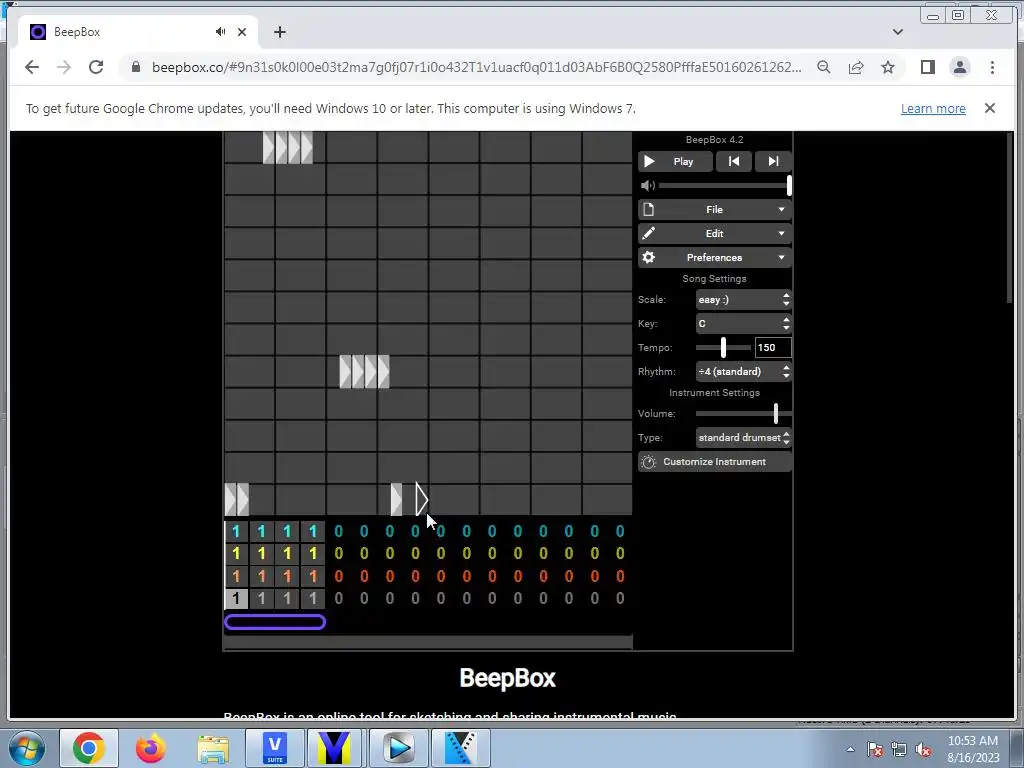The image size is (1024, 768).
Task: Mute the BeepBox tab audio
Action: tap(221, 31)
